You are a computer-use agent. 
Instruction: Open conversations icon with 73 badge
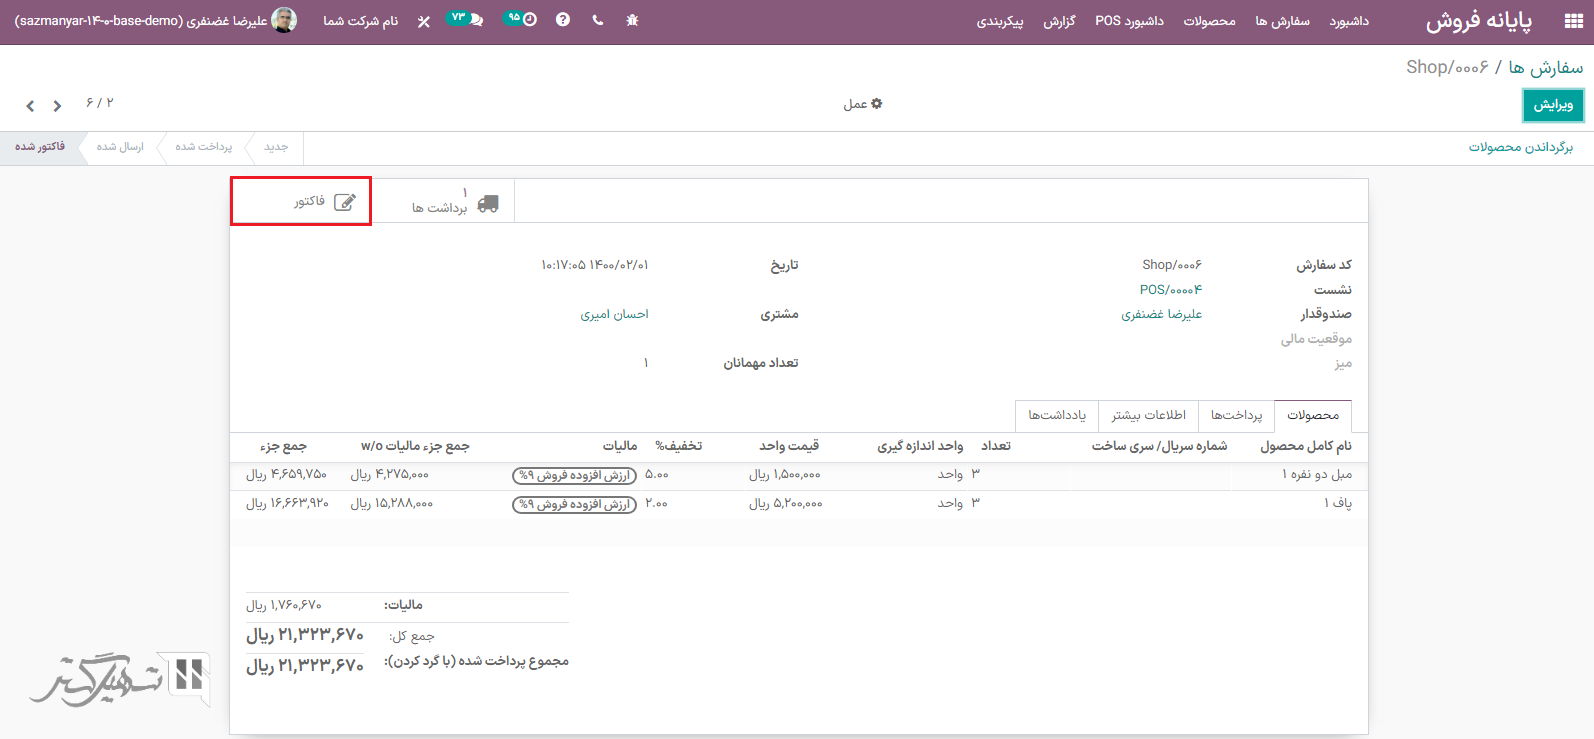(x=466, y=19)
